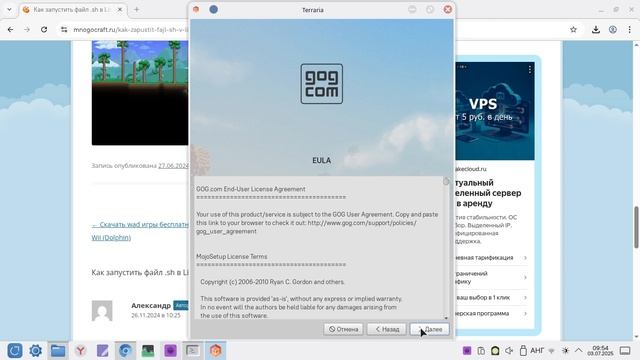
Task: Open the browser three-dot menu
Action: pos(629,29)
